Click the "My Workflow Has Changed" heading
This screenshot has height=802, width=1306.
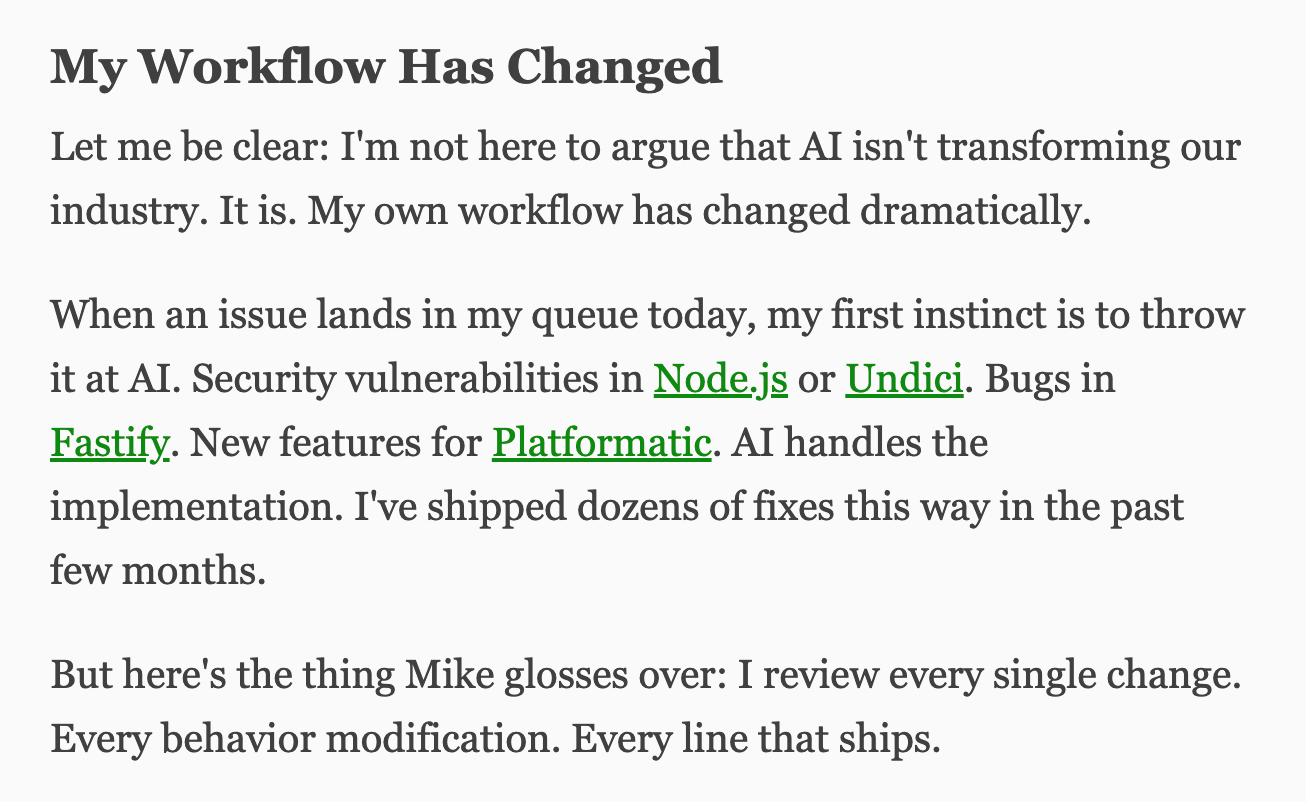pos(386,67)
